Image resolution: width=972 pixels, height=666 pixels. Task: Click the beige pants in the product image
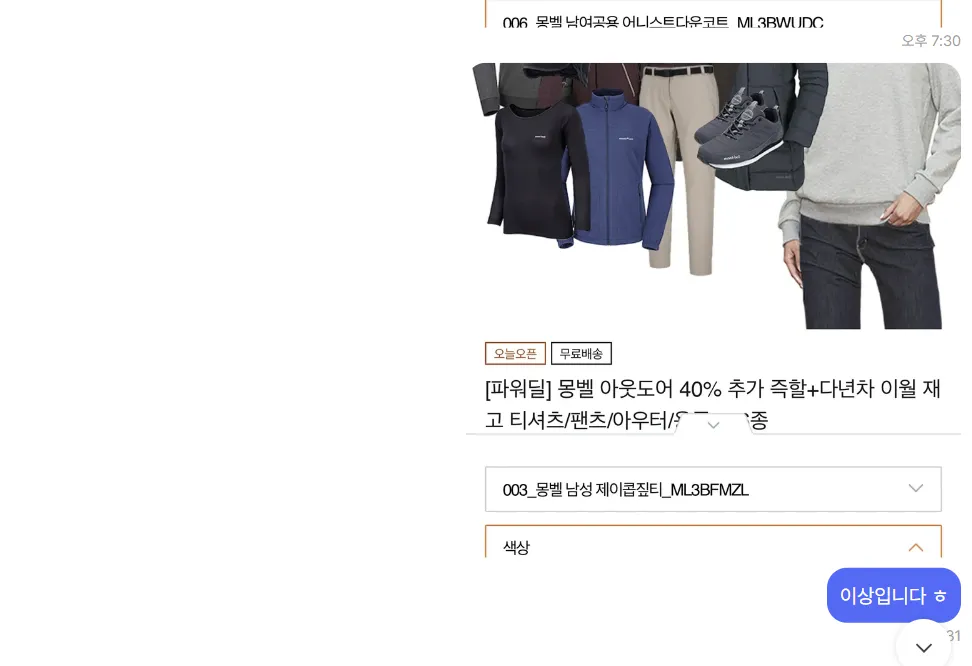679,169
